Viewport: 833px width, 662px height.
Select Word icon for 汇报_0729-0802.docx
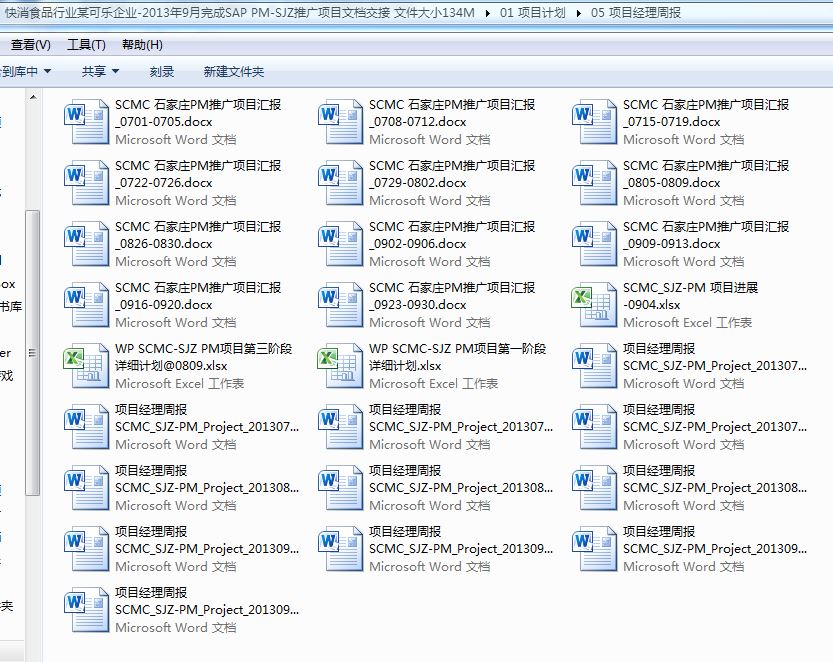339,183
